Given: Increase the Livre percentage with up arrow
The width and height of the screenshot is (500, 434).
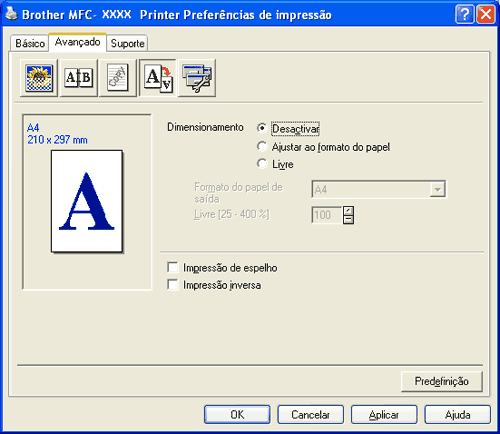Looking at the screenshot, I should (348, 211).
